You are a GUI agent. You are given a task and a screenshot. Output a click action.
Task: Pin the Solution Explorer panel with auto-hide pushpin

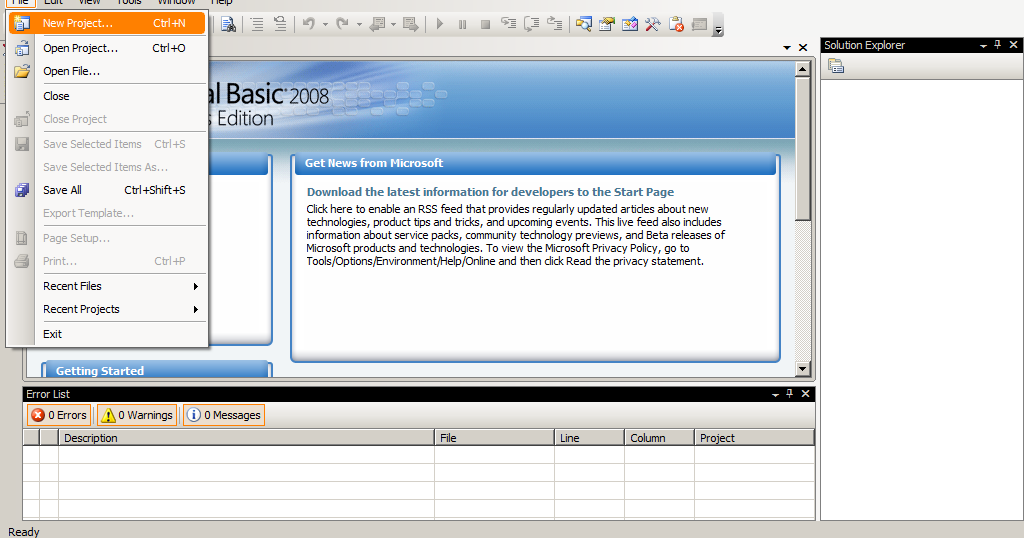pos(997,44)
